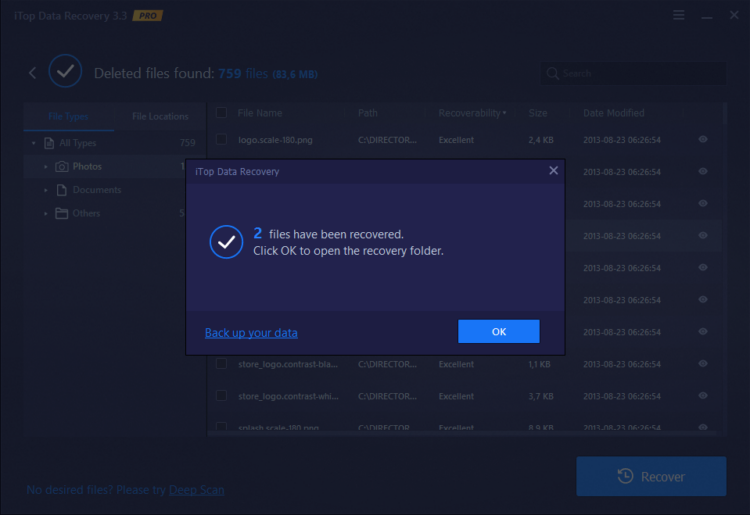This screenshot has height=515, width=750.
Task: Expand the Photos category arrow
Action: pos(46,167)
